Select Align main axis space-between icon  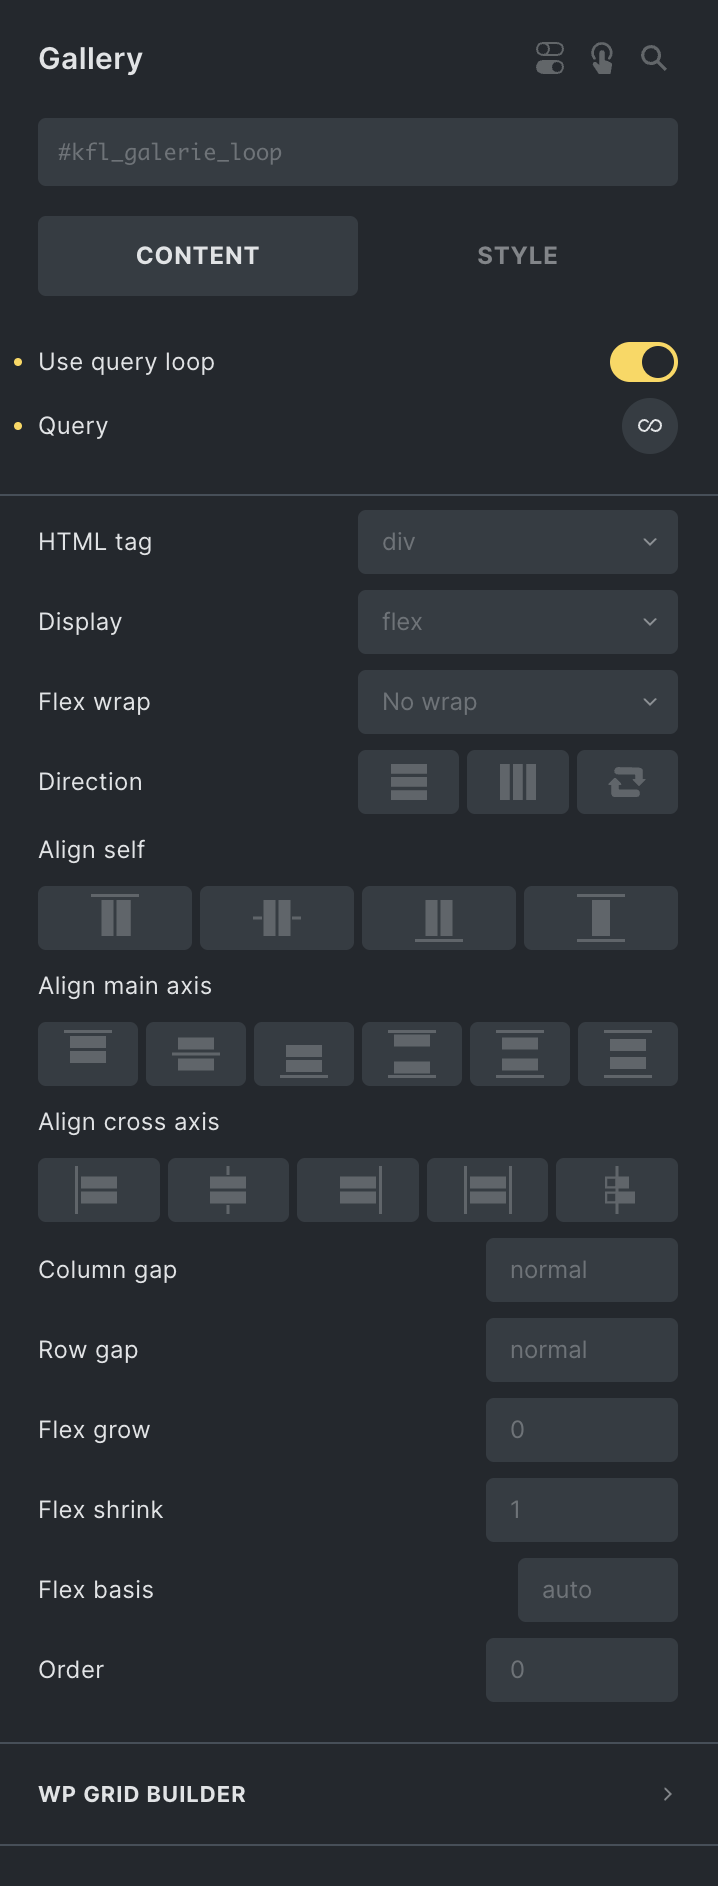tap(412, 1054)
